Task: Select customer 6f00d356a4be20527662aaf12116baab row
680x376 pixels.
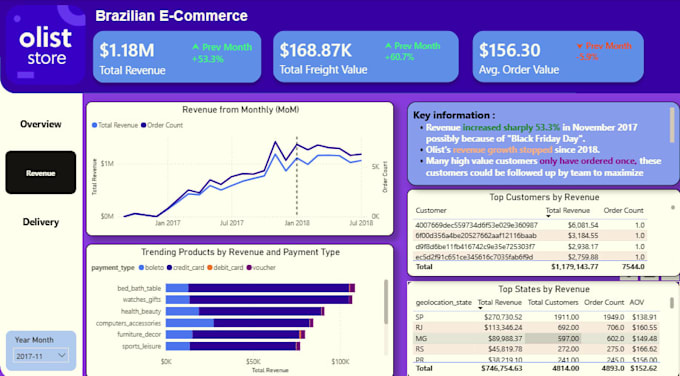Action: tap(530, 235)
